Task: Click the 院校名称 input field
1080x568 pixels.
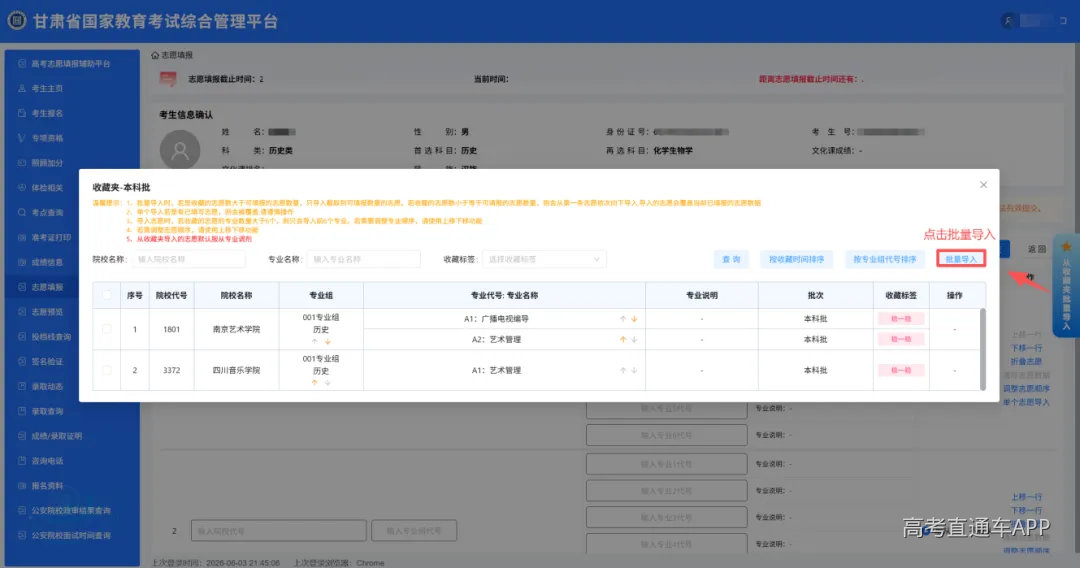Action: (x=188, y=260)
